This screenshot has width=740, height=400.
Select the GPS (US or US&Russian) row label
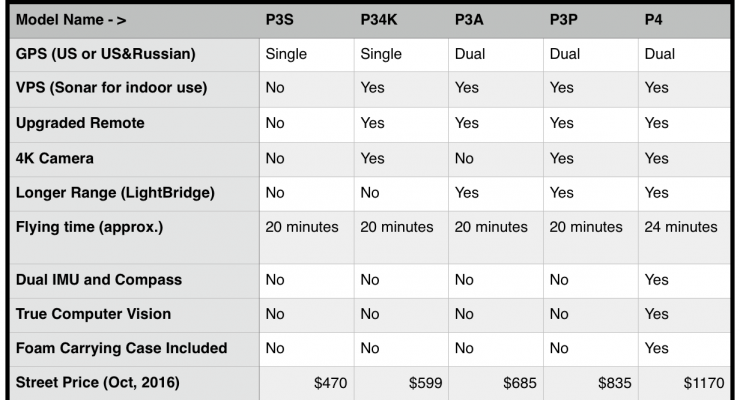[x=106, y=54]
